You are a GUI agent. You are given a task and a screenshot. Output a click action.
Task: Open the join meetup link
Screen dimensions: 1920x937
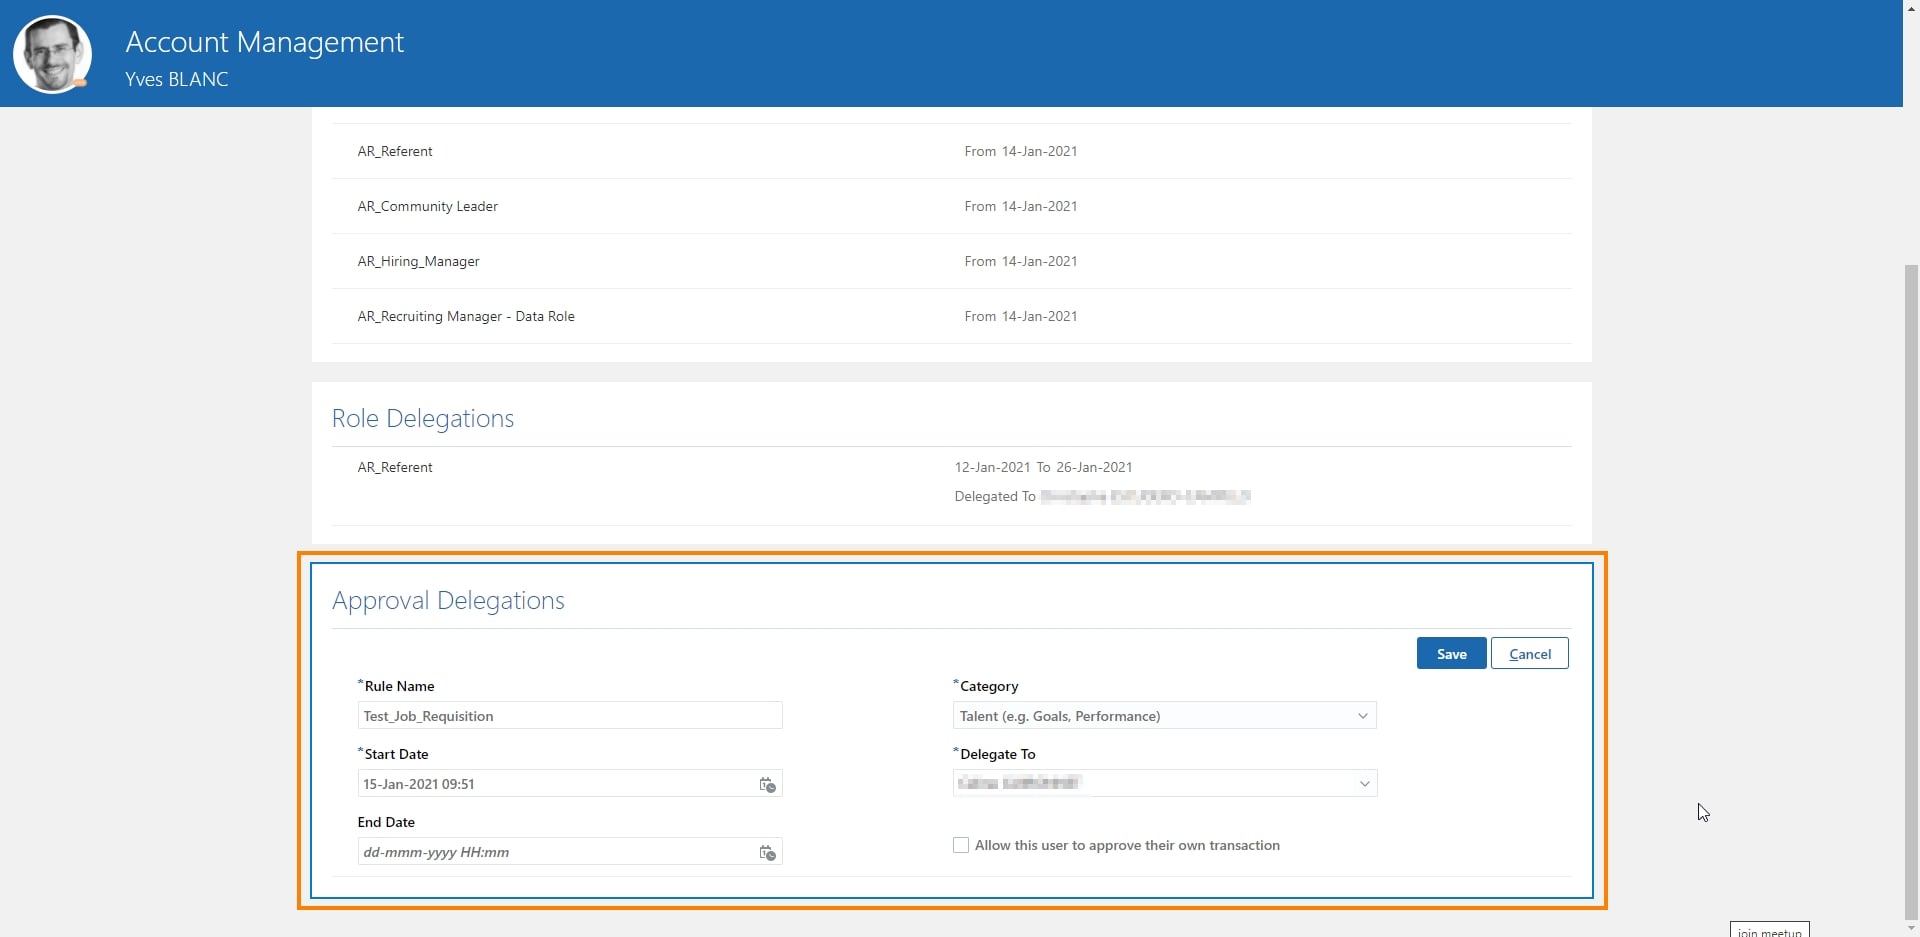tap(1768, 930)
